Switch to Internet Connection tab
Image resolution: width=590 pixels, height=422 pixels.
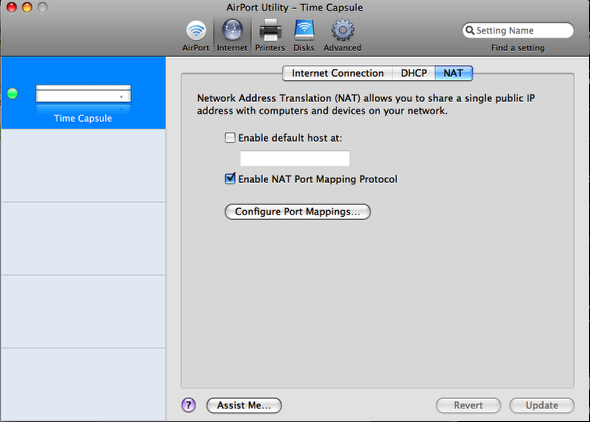point(338,73)
